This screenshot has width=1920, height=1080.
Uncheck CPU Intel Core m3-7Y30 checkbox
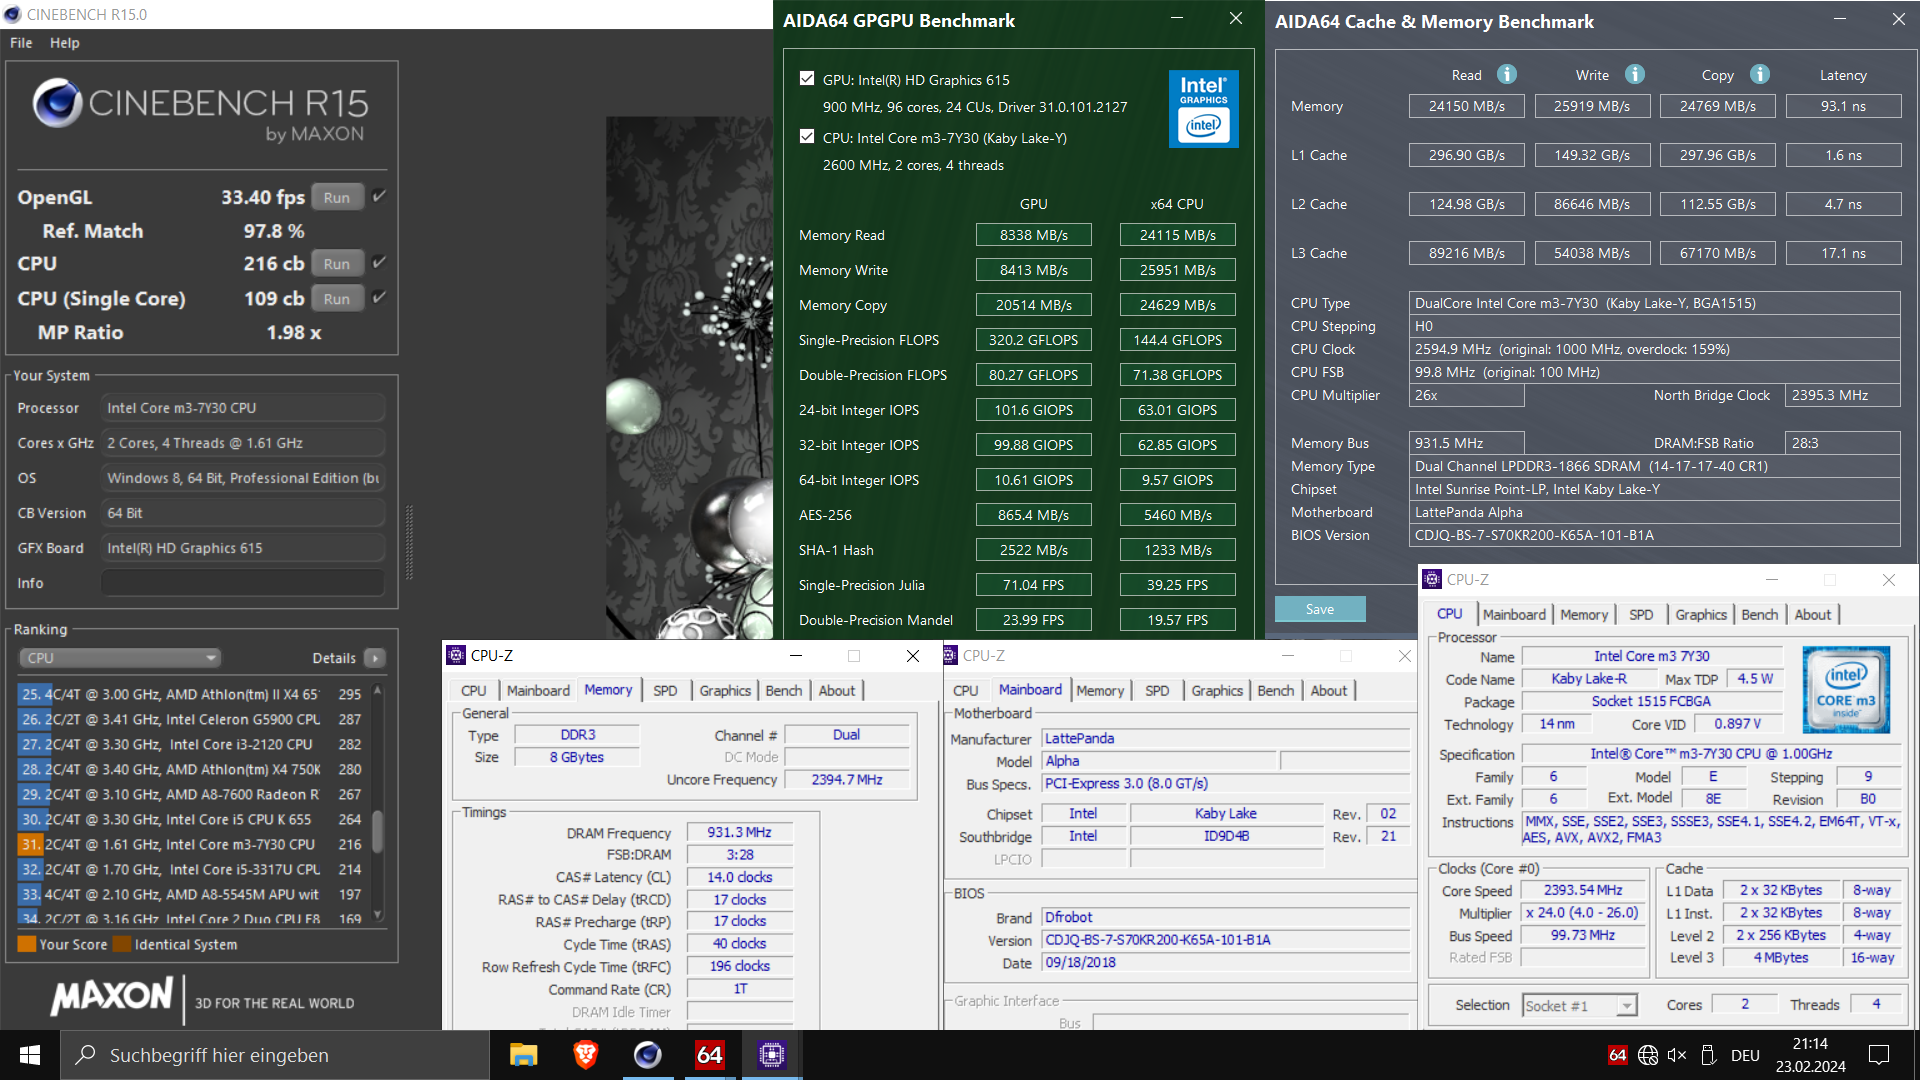(x=807, y=137)
